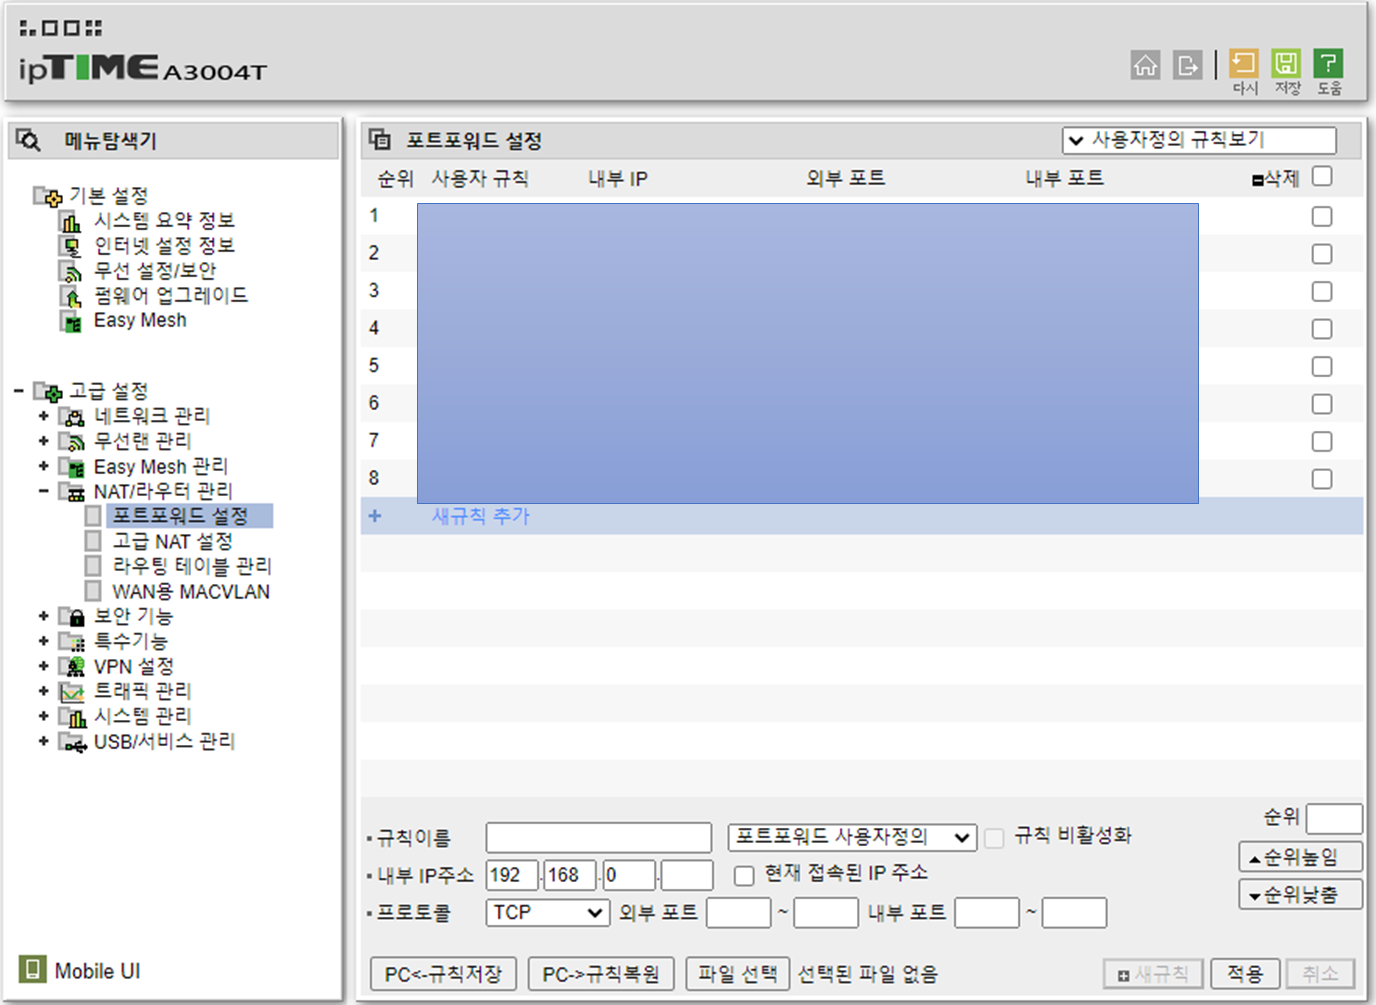The image size is (1376, 1005).
Task: Click the ▲순위높임 priority control
Action: [x=1300, y=857]
